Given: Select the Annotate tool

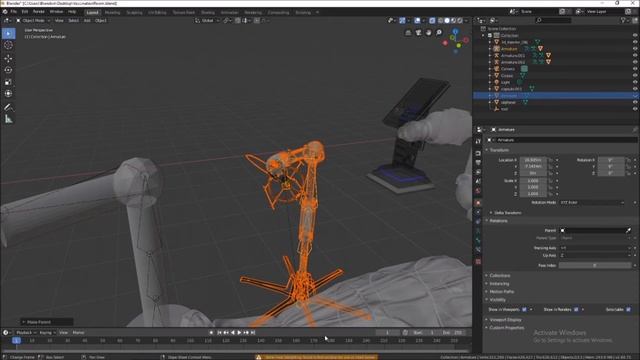Looking at the screenshot, I should [x=9, y=107].
